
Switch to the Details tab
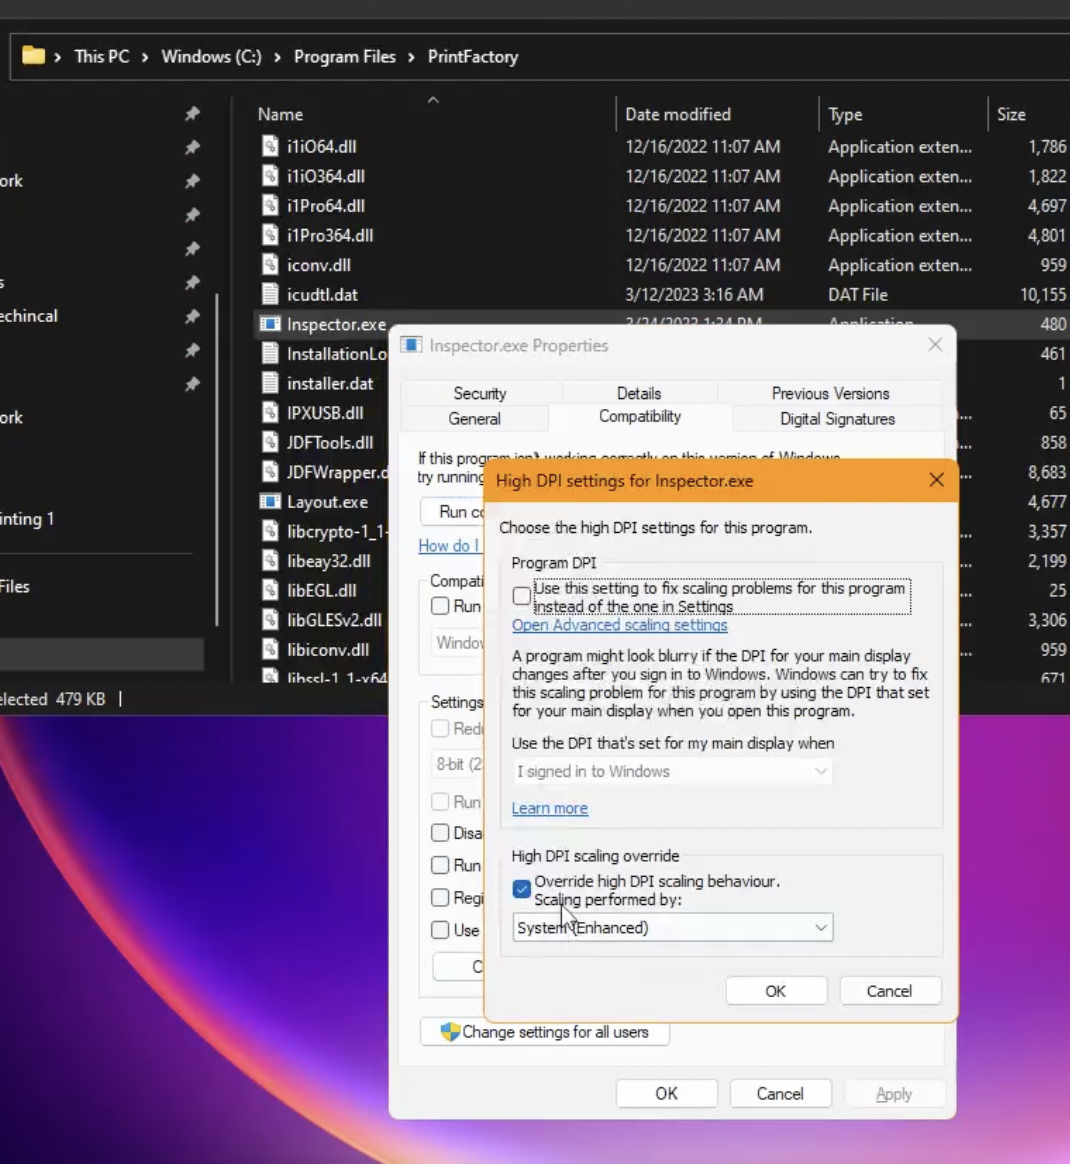point(639,393)
